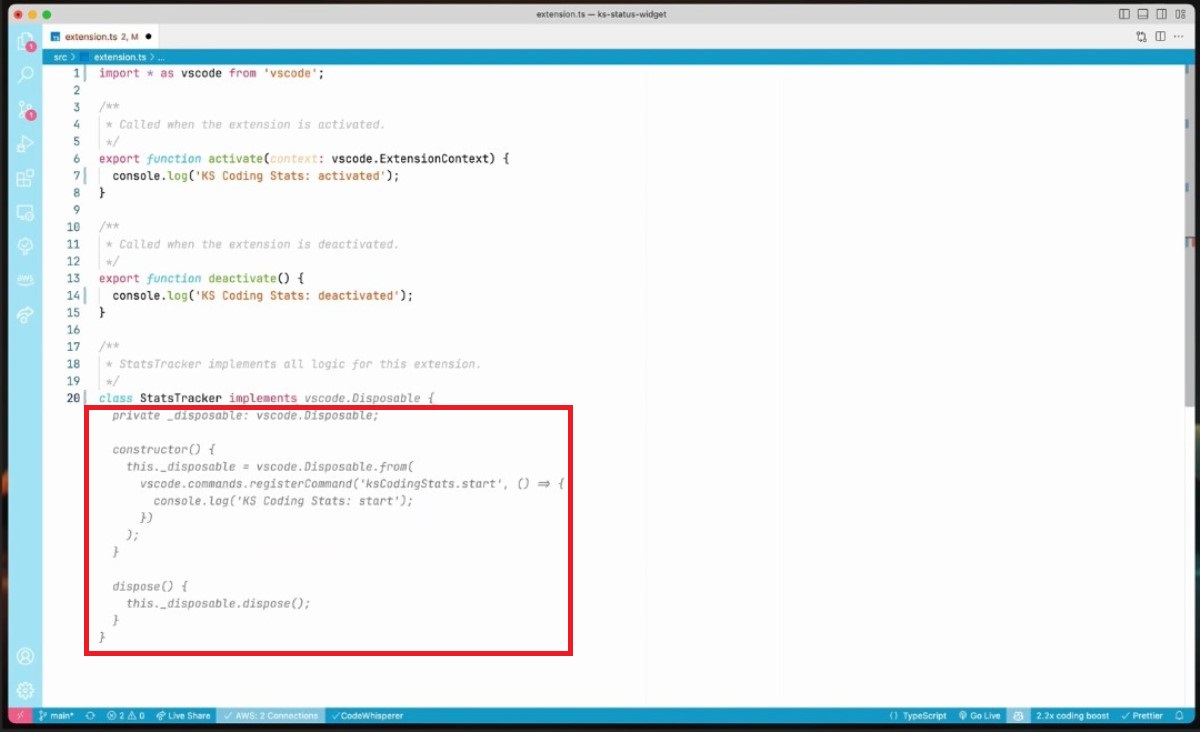Open the Run and Debug view
This screenshot has height=732, width=1200.
pos(26,144)
